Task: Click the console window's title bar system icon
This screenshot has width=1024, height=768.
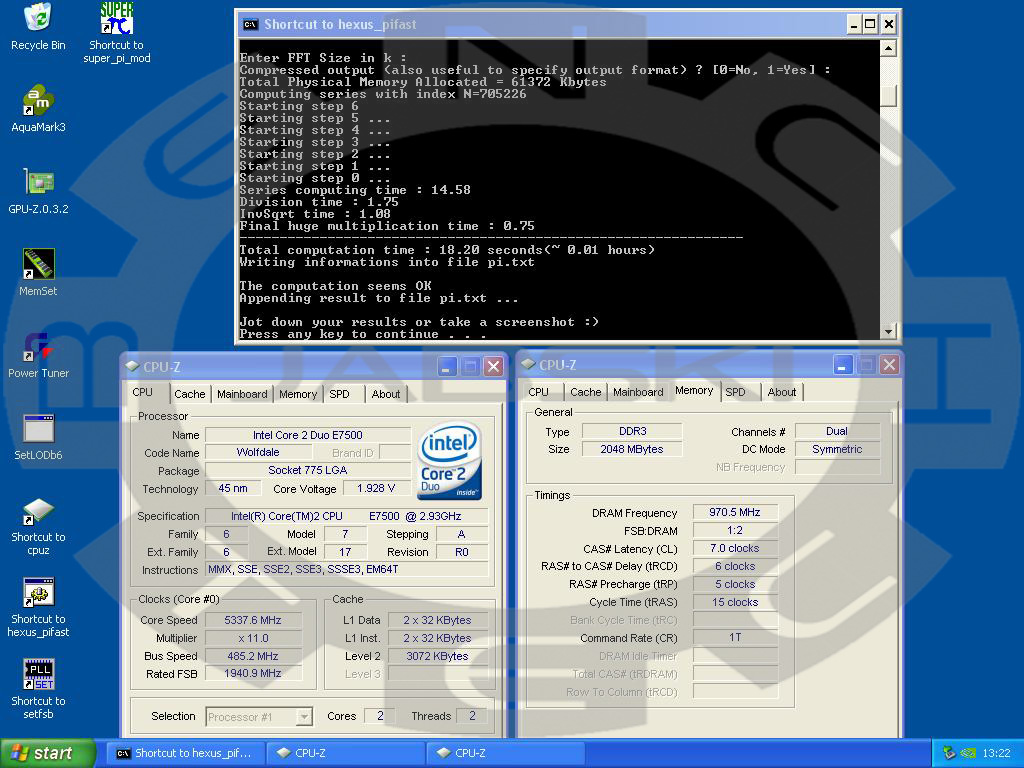Action: [250, 25]
